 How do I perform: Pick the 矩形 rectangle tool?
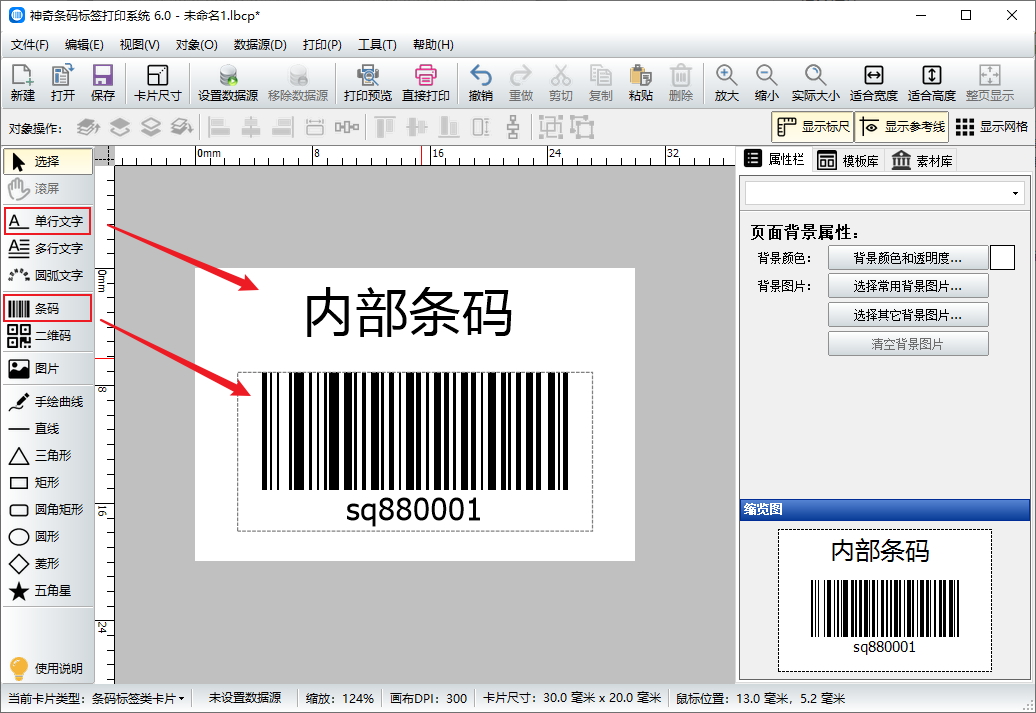click(48, 482)
